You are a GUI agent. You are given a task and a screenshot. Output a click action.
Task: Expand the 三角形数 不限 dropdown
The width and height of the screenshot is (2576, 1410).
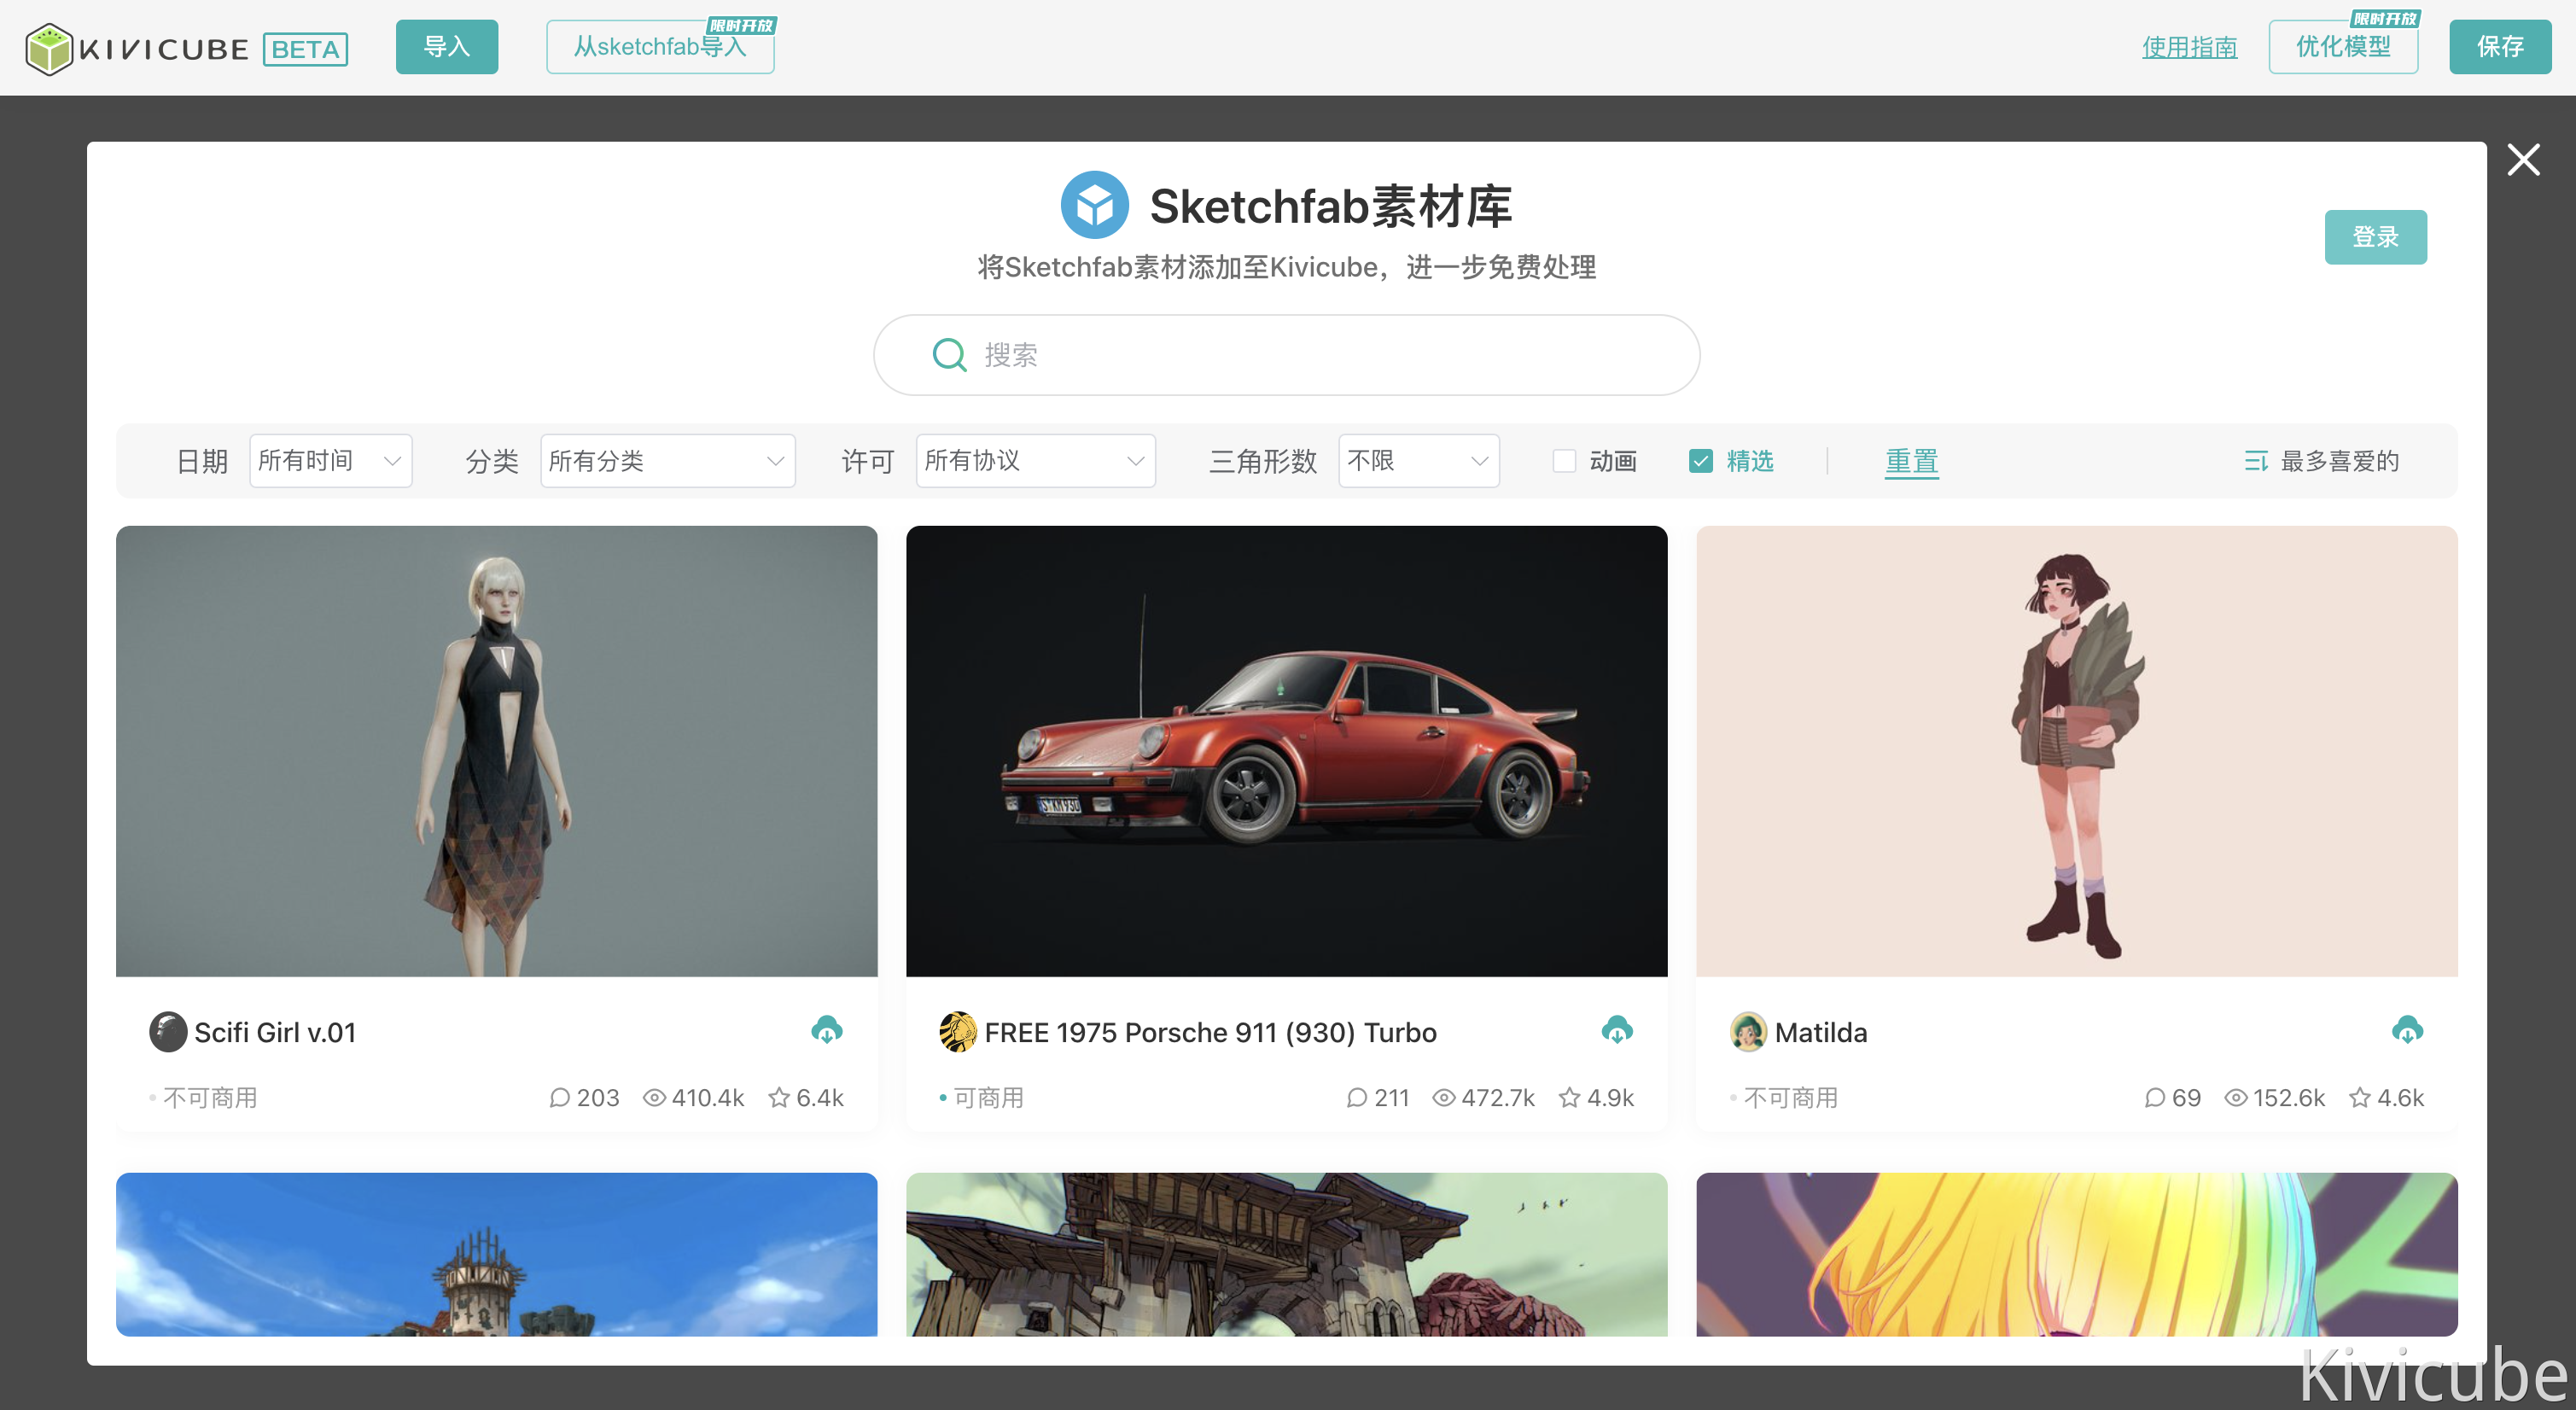tap(1418, 461)
